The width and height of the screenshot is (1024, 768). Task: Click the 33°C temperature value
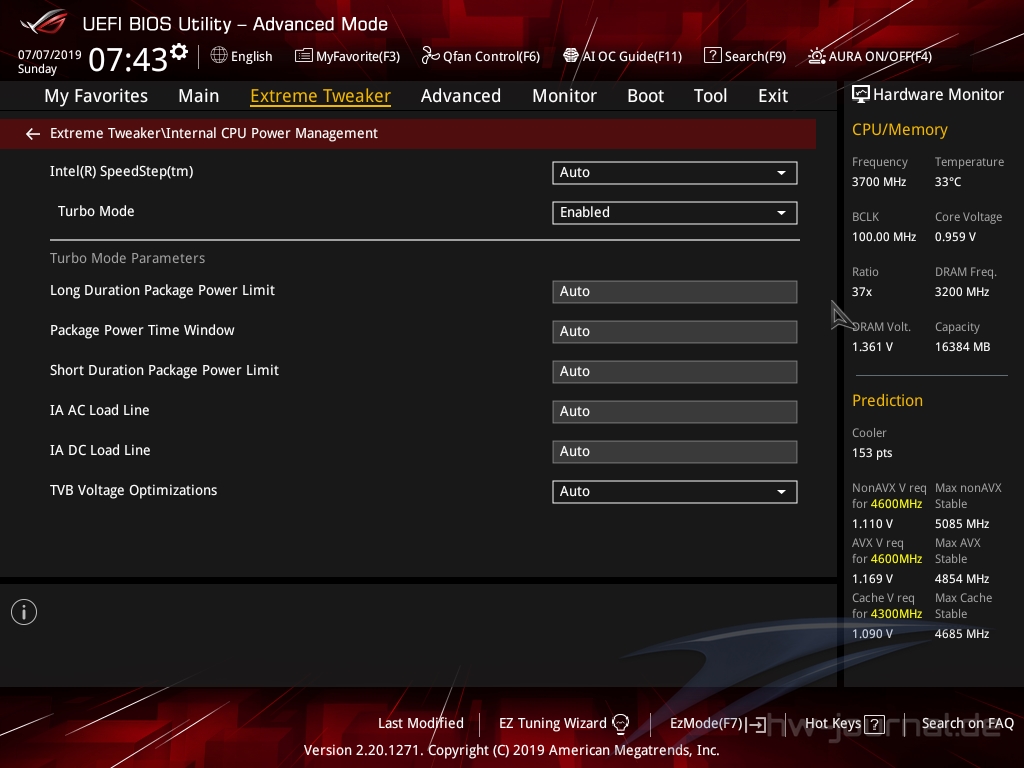point(948,182)
